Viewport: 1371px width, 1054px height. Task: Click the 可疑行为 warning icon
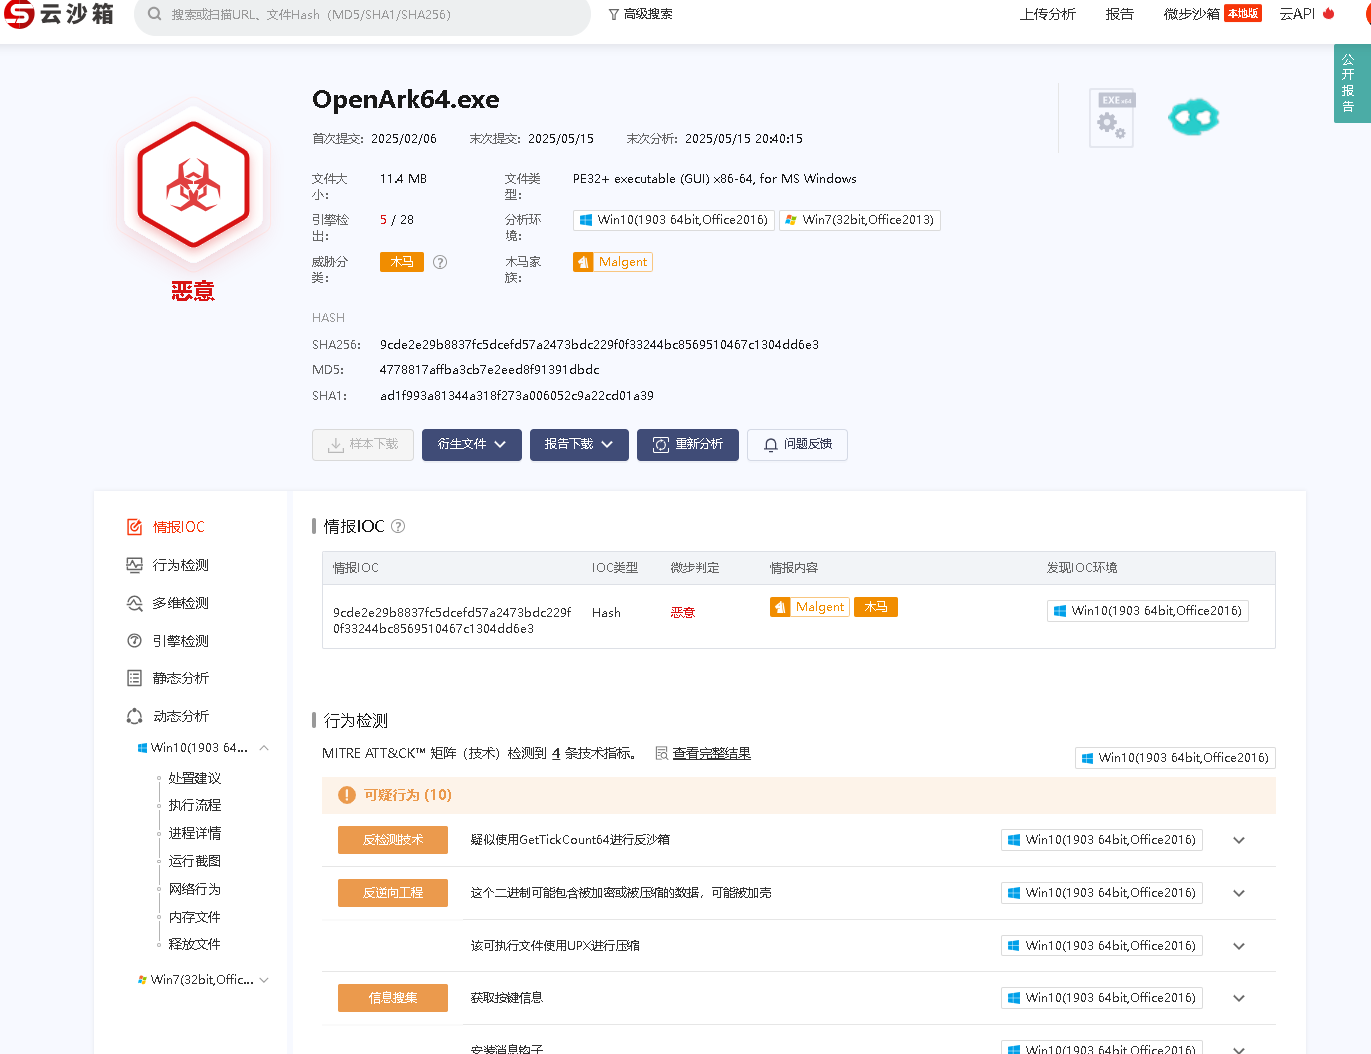tap(347, 795)
